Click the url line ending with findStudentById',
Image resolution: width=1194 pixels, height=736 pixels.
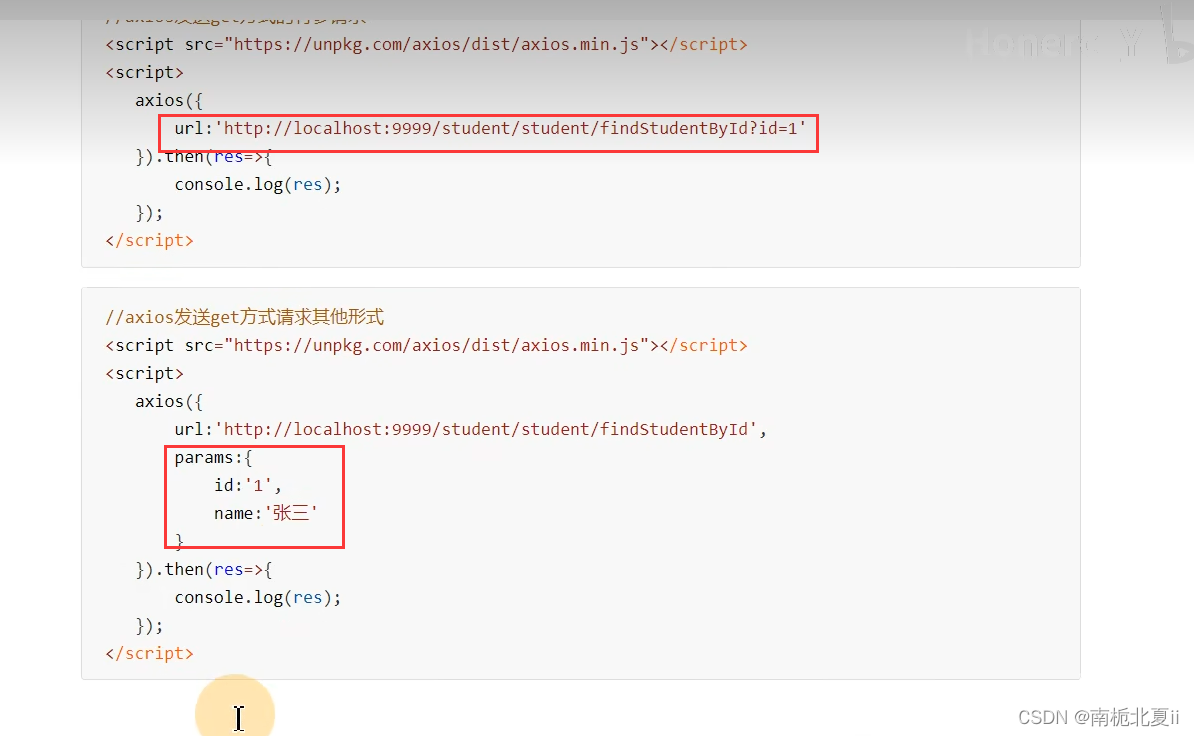coord(470,429)
